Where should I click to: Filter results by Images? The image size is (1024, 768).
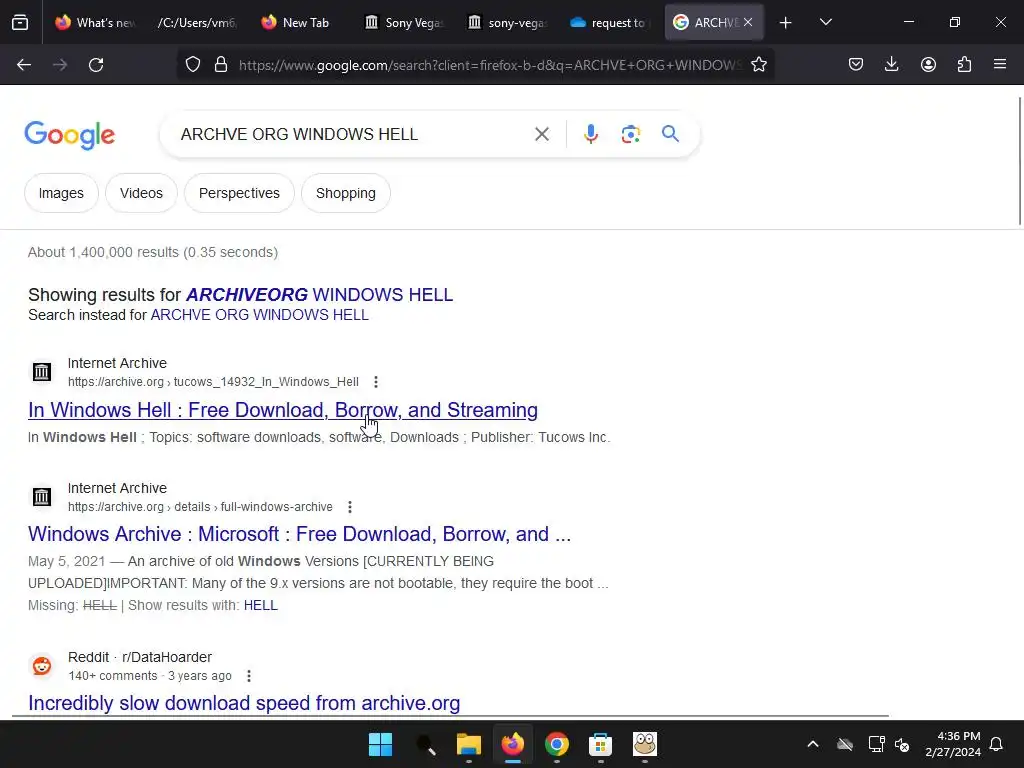(x=61, y=193)
